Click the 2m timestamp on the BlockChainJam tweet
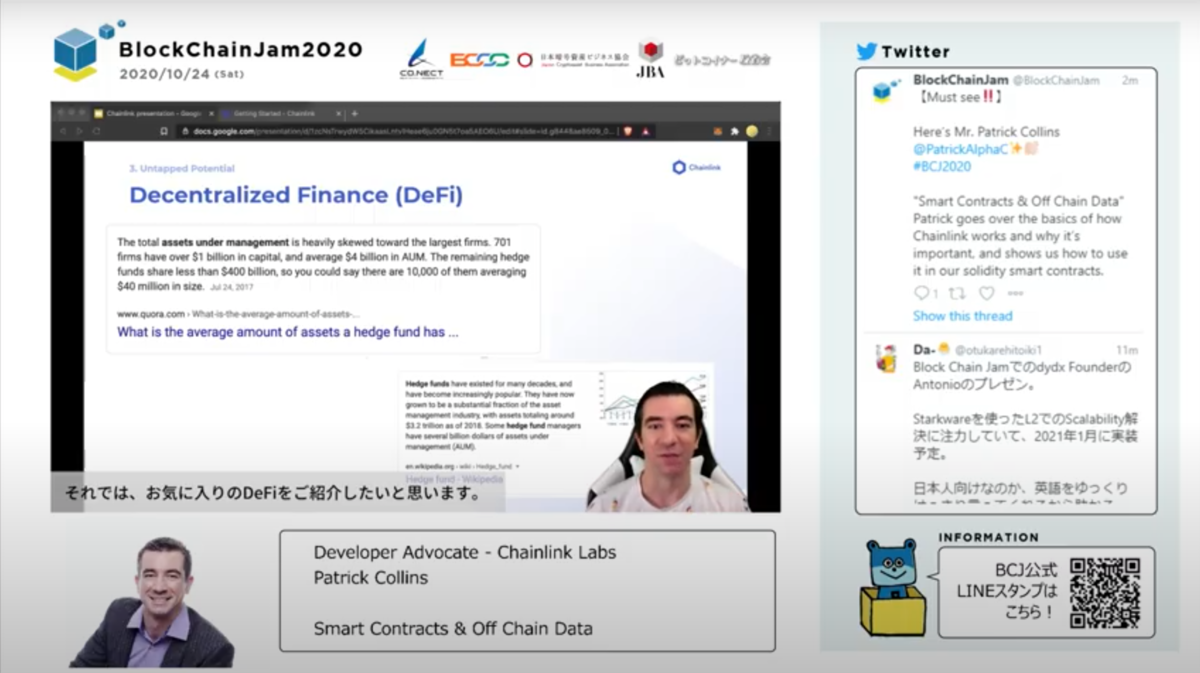The height and width of the screenshot is (673, 1200). click(x=1130, y=80)
